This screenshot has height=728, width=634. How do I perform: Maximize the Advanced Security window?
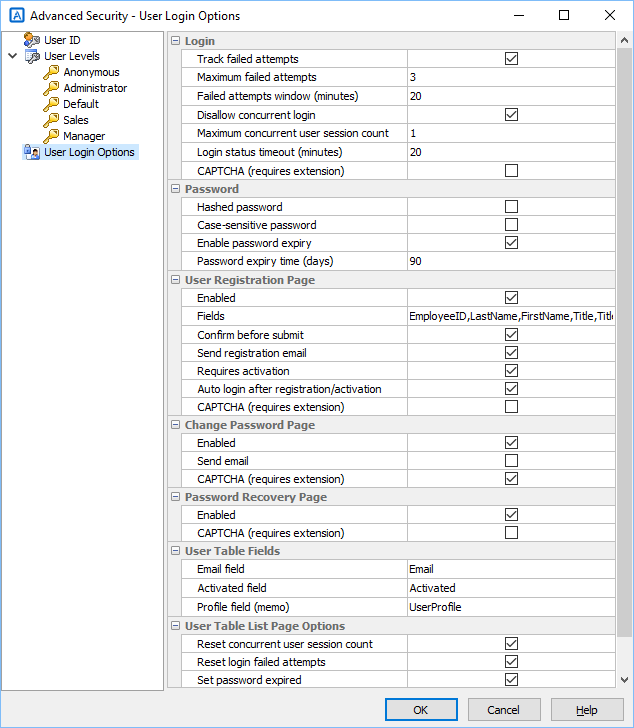click(x=564, y=15)
